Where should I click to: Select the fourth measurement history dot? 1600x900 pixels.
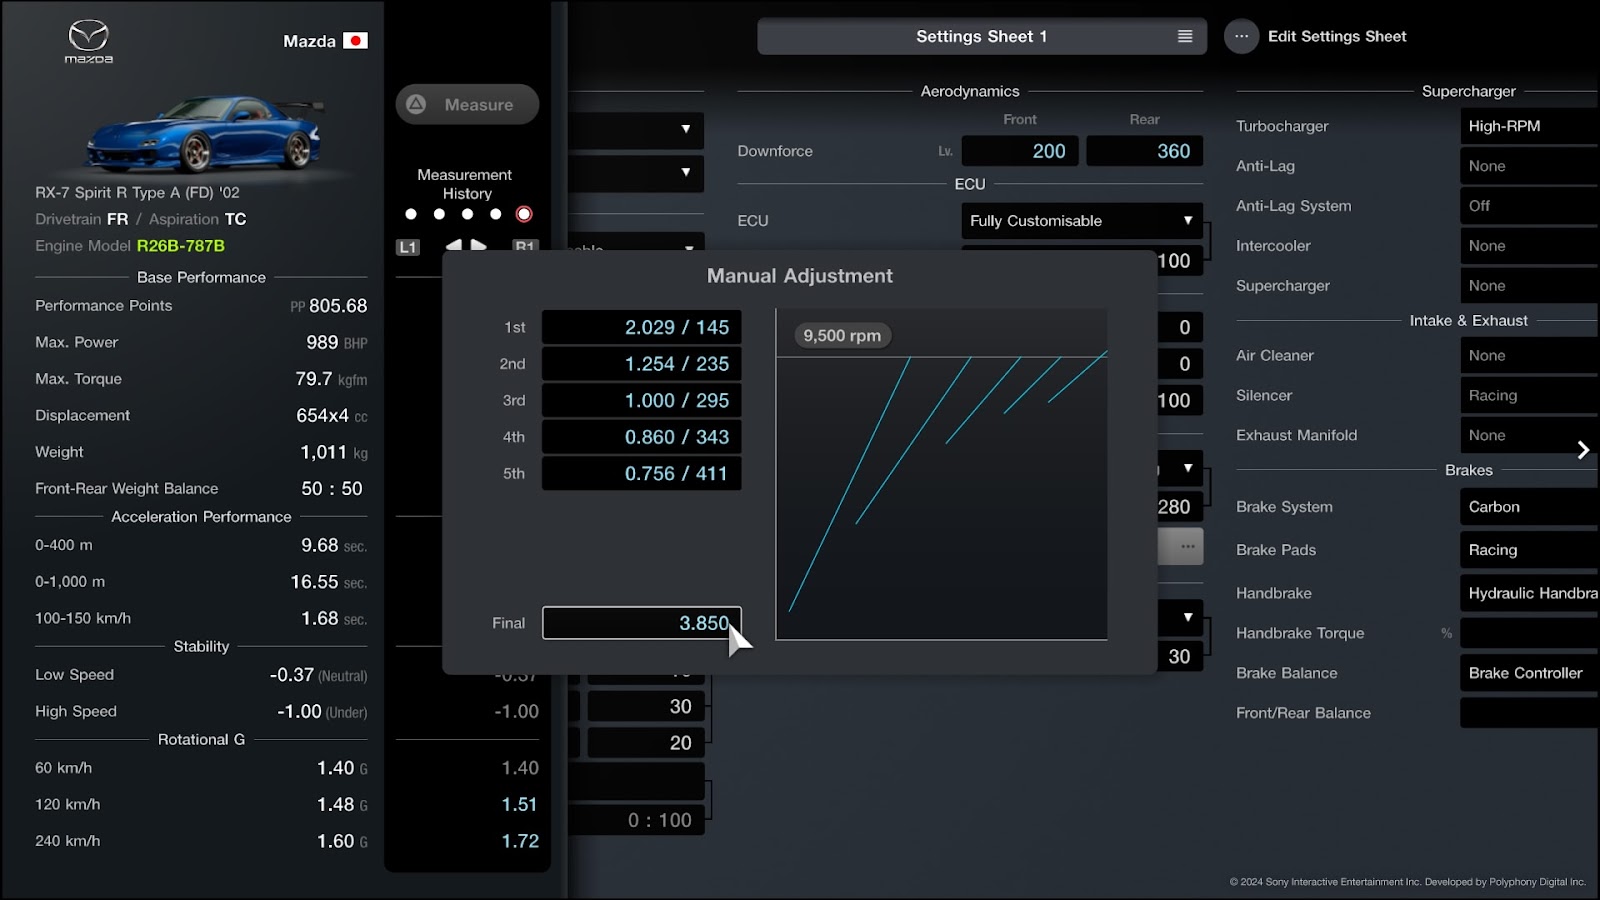[495, 214]
